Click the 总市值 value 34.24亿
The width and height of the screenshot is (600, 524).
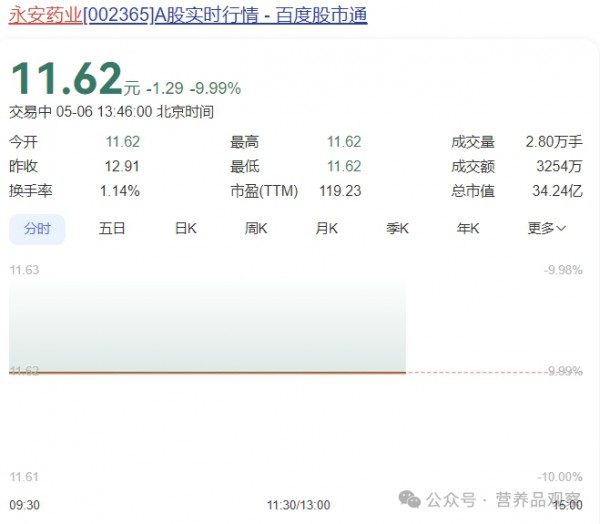(558, 191)
